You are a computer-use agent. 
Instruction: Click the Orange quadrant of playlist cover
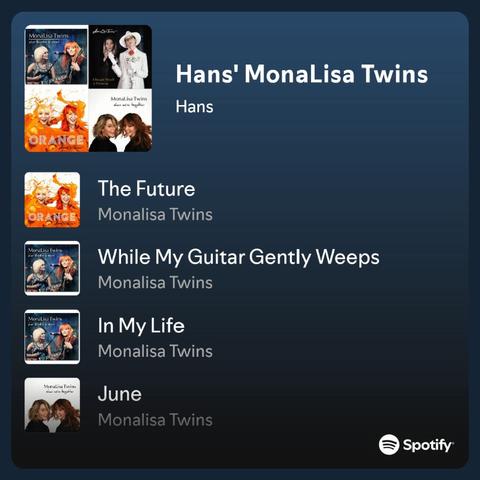point(56,120)
